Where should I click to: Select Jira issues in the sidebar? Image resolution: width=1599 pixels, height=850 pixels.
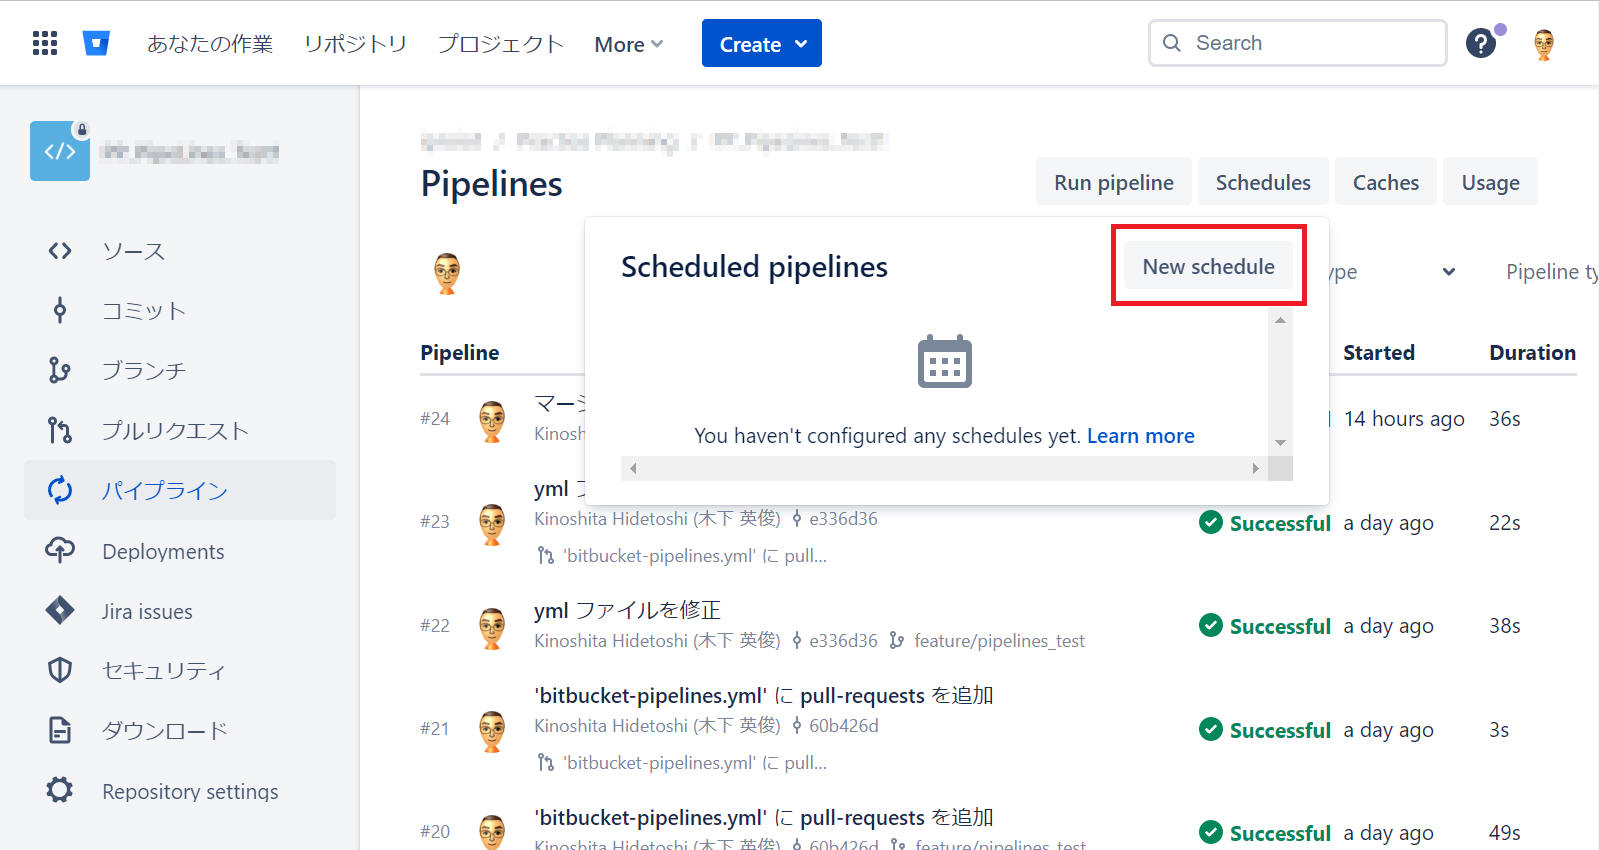pos(180,611)
